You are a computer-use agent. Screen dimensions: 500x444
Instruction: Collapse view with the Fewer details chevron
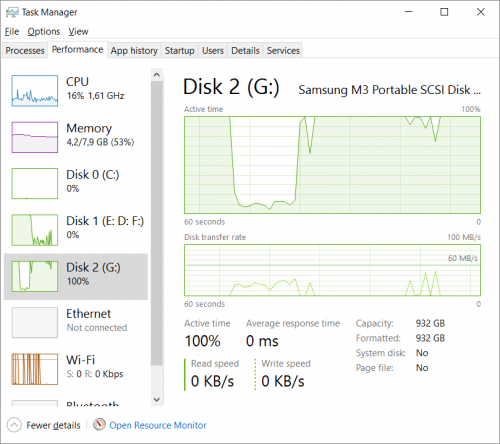(14, 425)
